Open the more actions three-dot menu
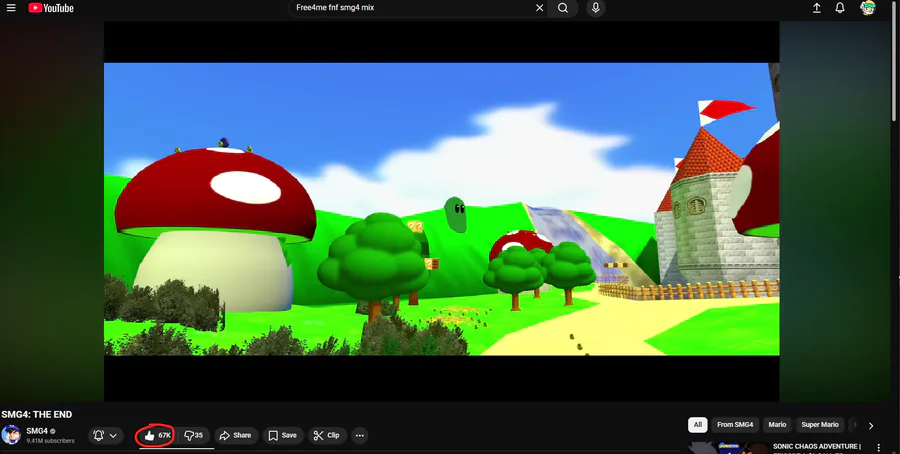The width and height of the screenshot is (900, 454). (x=360, y=436)
